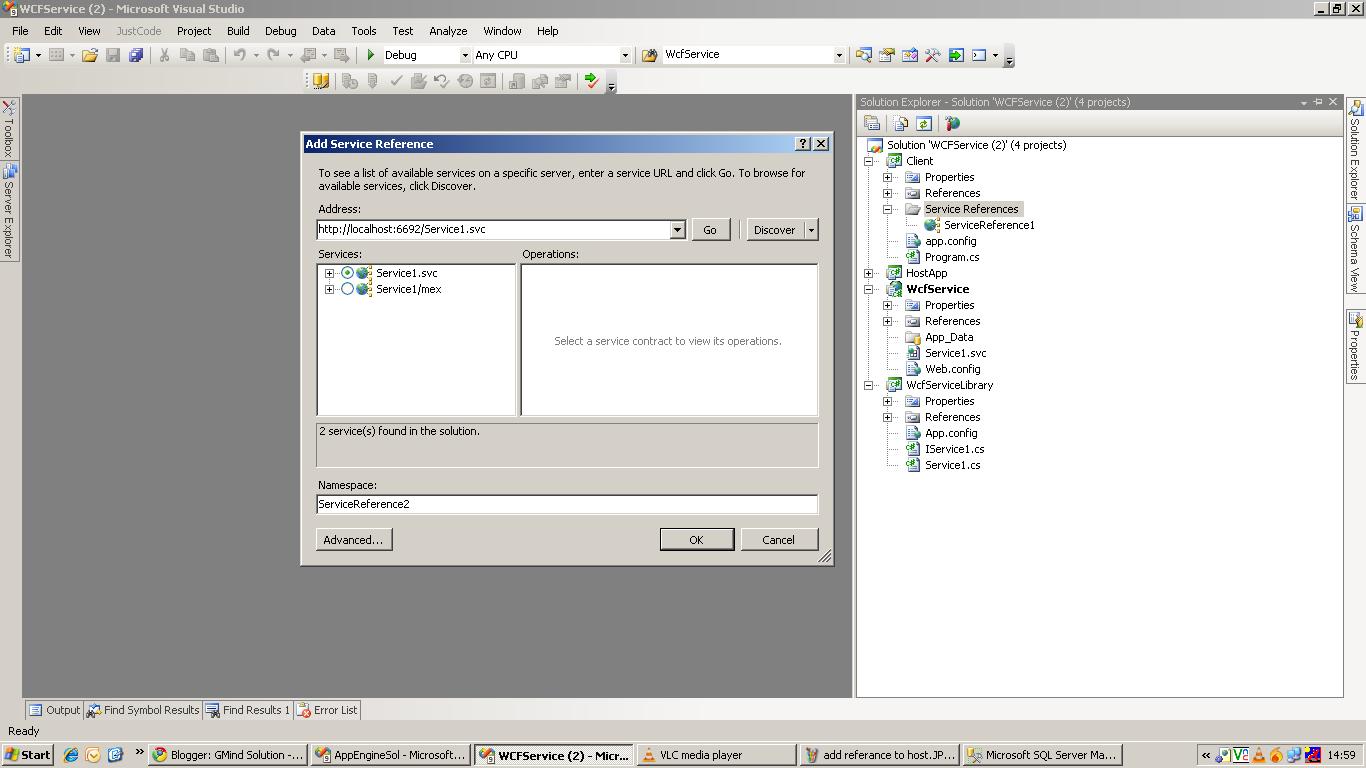Open the File menu

pos(20,31)
